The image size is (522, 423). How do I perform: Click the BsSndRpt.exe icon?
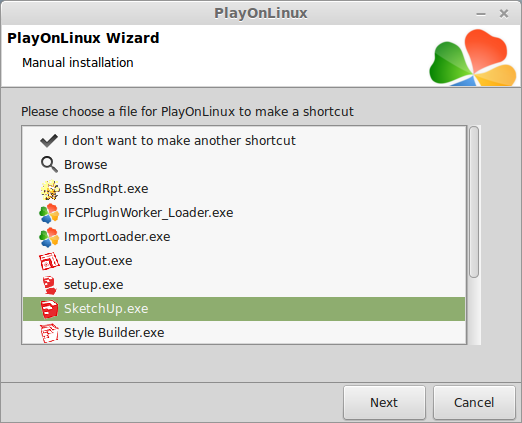[x=50, y=189]
